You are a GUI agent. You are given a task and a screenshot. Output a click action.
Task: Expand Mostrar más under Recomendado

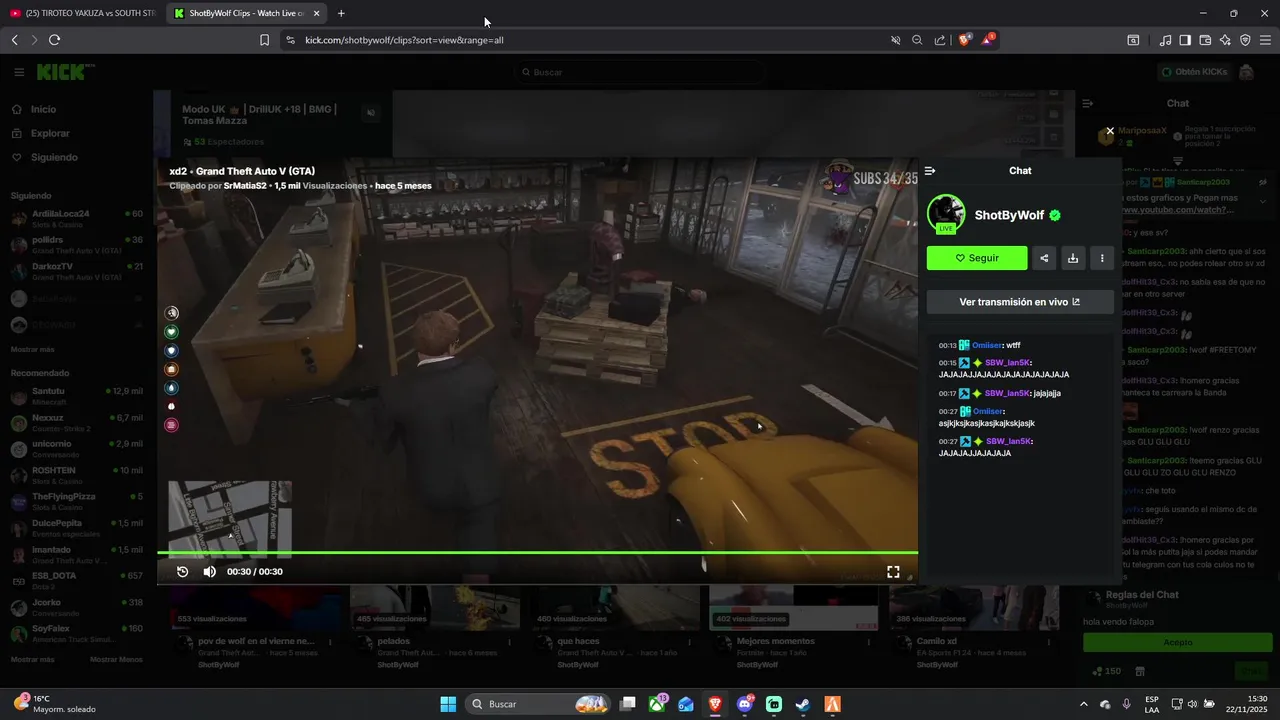pos(33,659)
